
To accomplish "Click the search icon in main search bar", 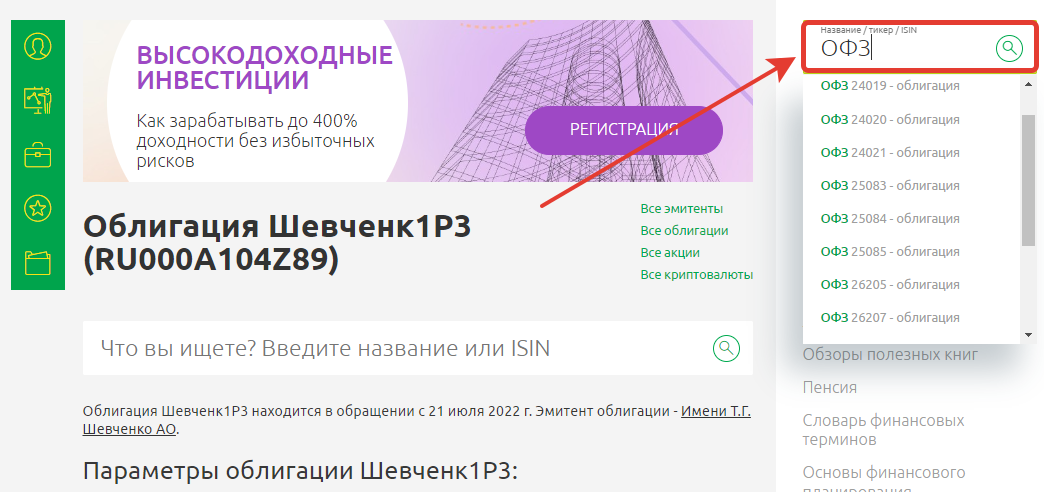I will click(x=726, y=348).
